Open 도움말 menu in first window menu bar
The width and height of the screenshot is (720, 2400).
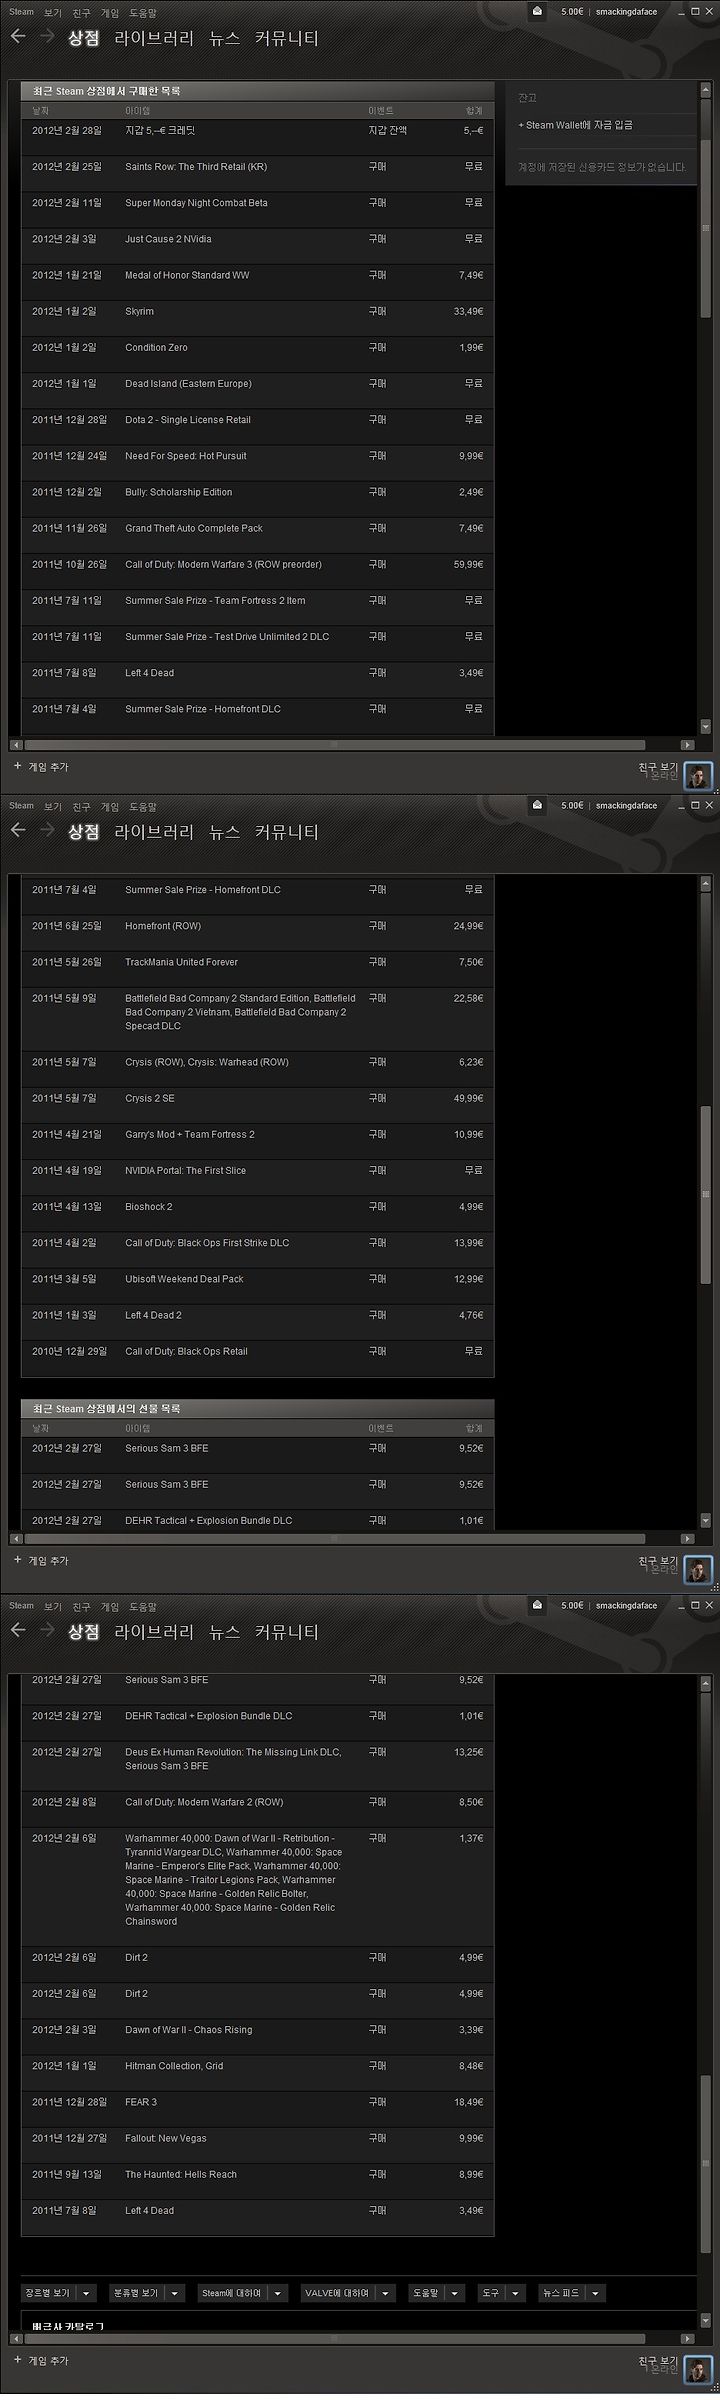[x=142, y=13]
